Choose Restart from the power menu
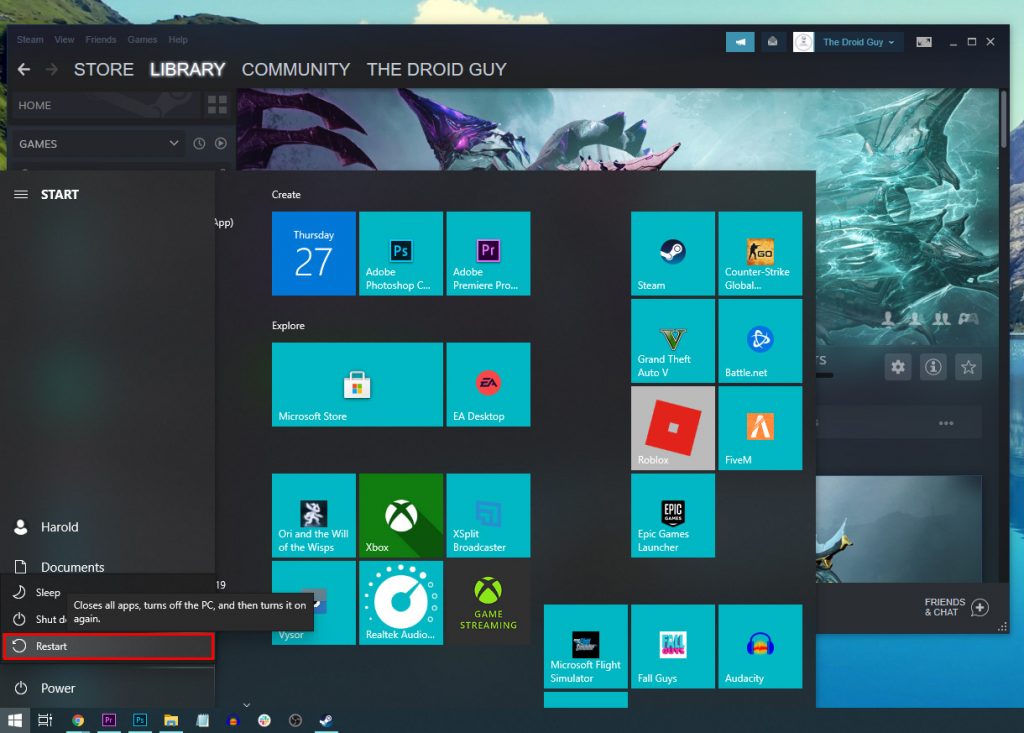The width and height of the screenshot is (1024, 733). point(108,646)
